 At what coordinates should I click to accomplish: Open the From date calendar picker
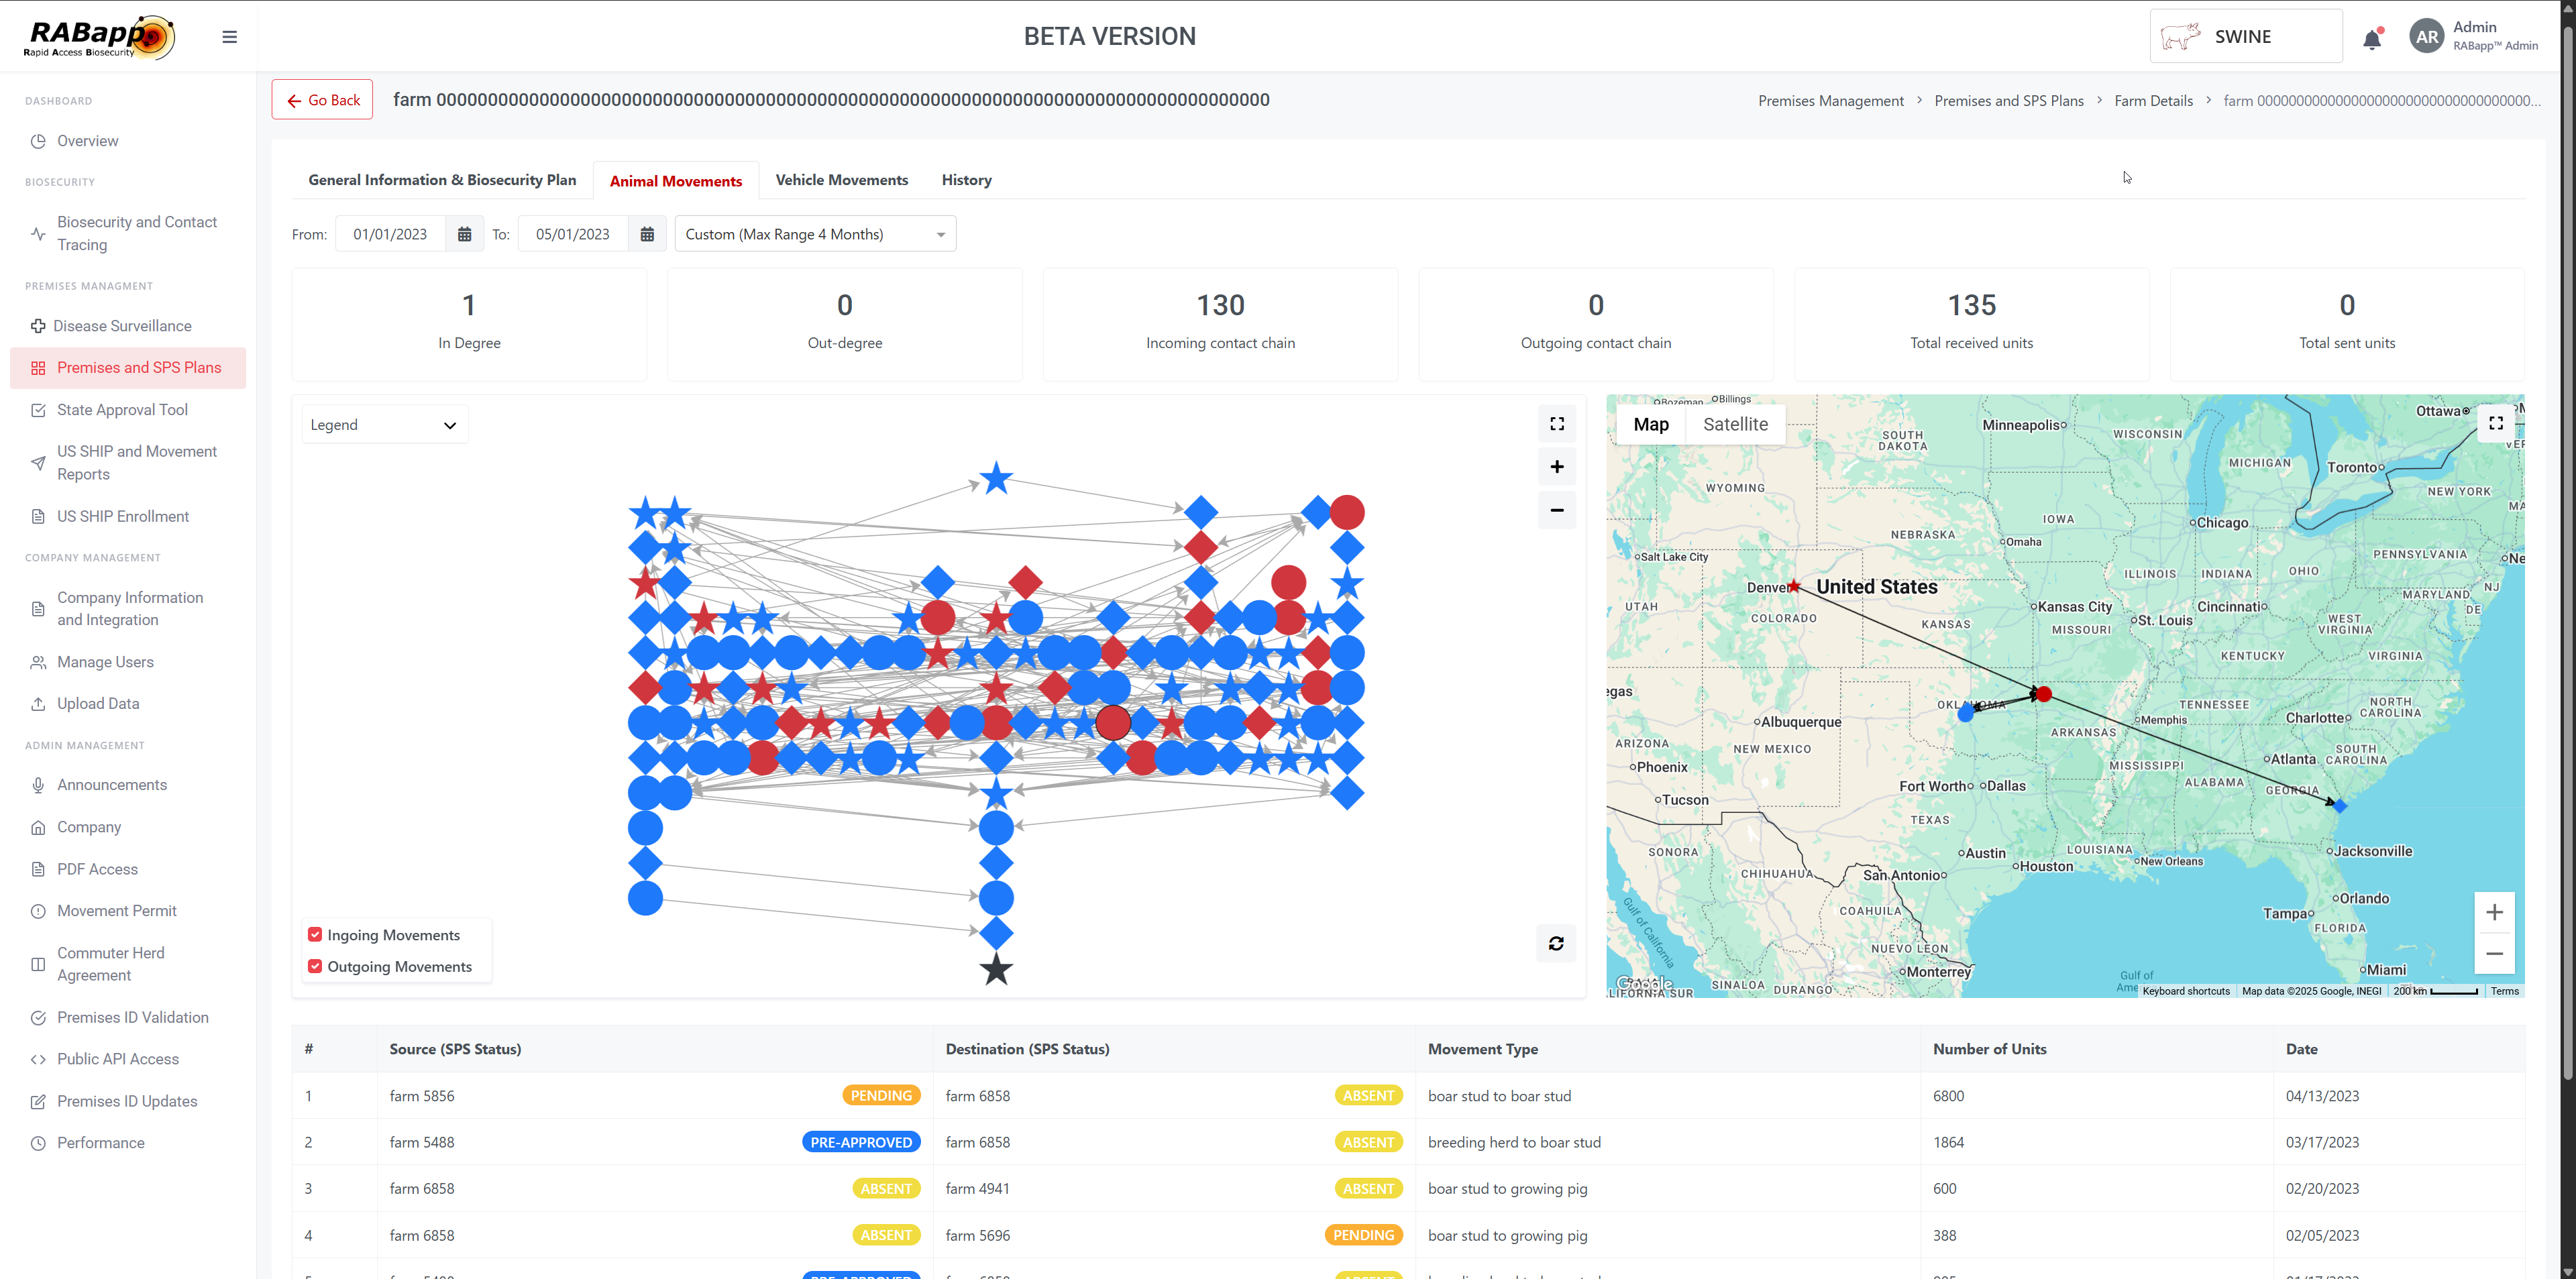pos(464,233)
